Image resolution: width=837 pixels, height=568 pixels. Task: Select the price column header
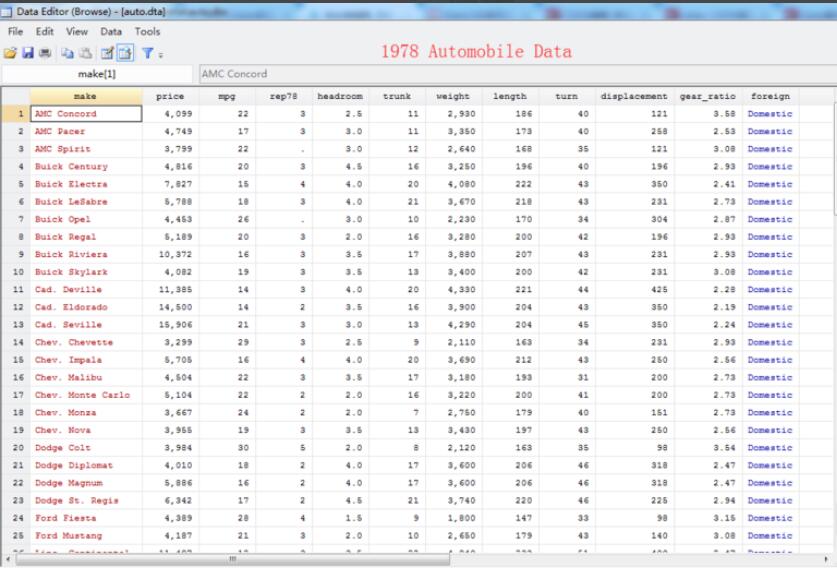[x=170, y=96]
